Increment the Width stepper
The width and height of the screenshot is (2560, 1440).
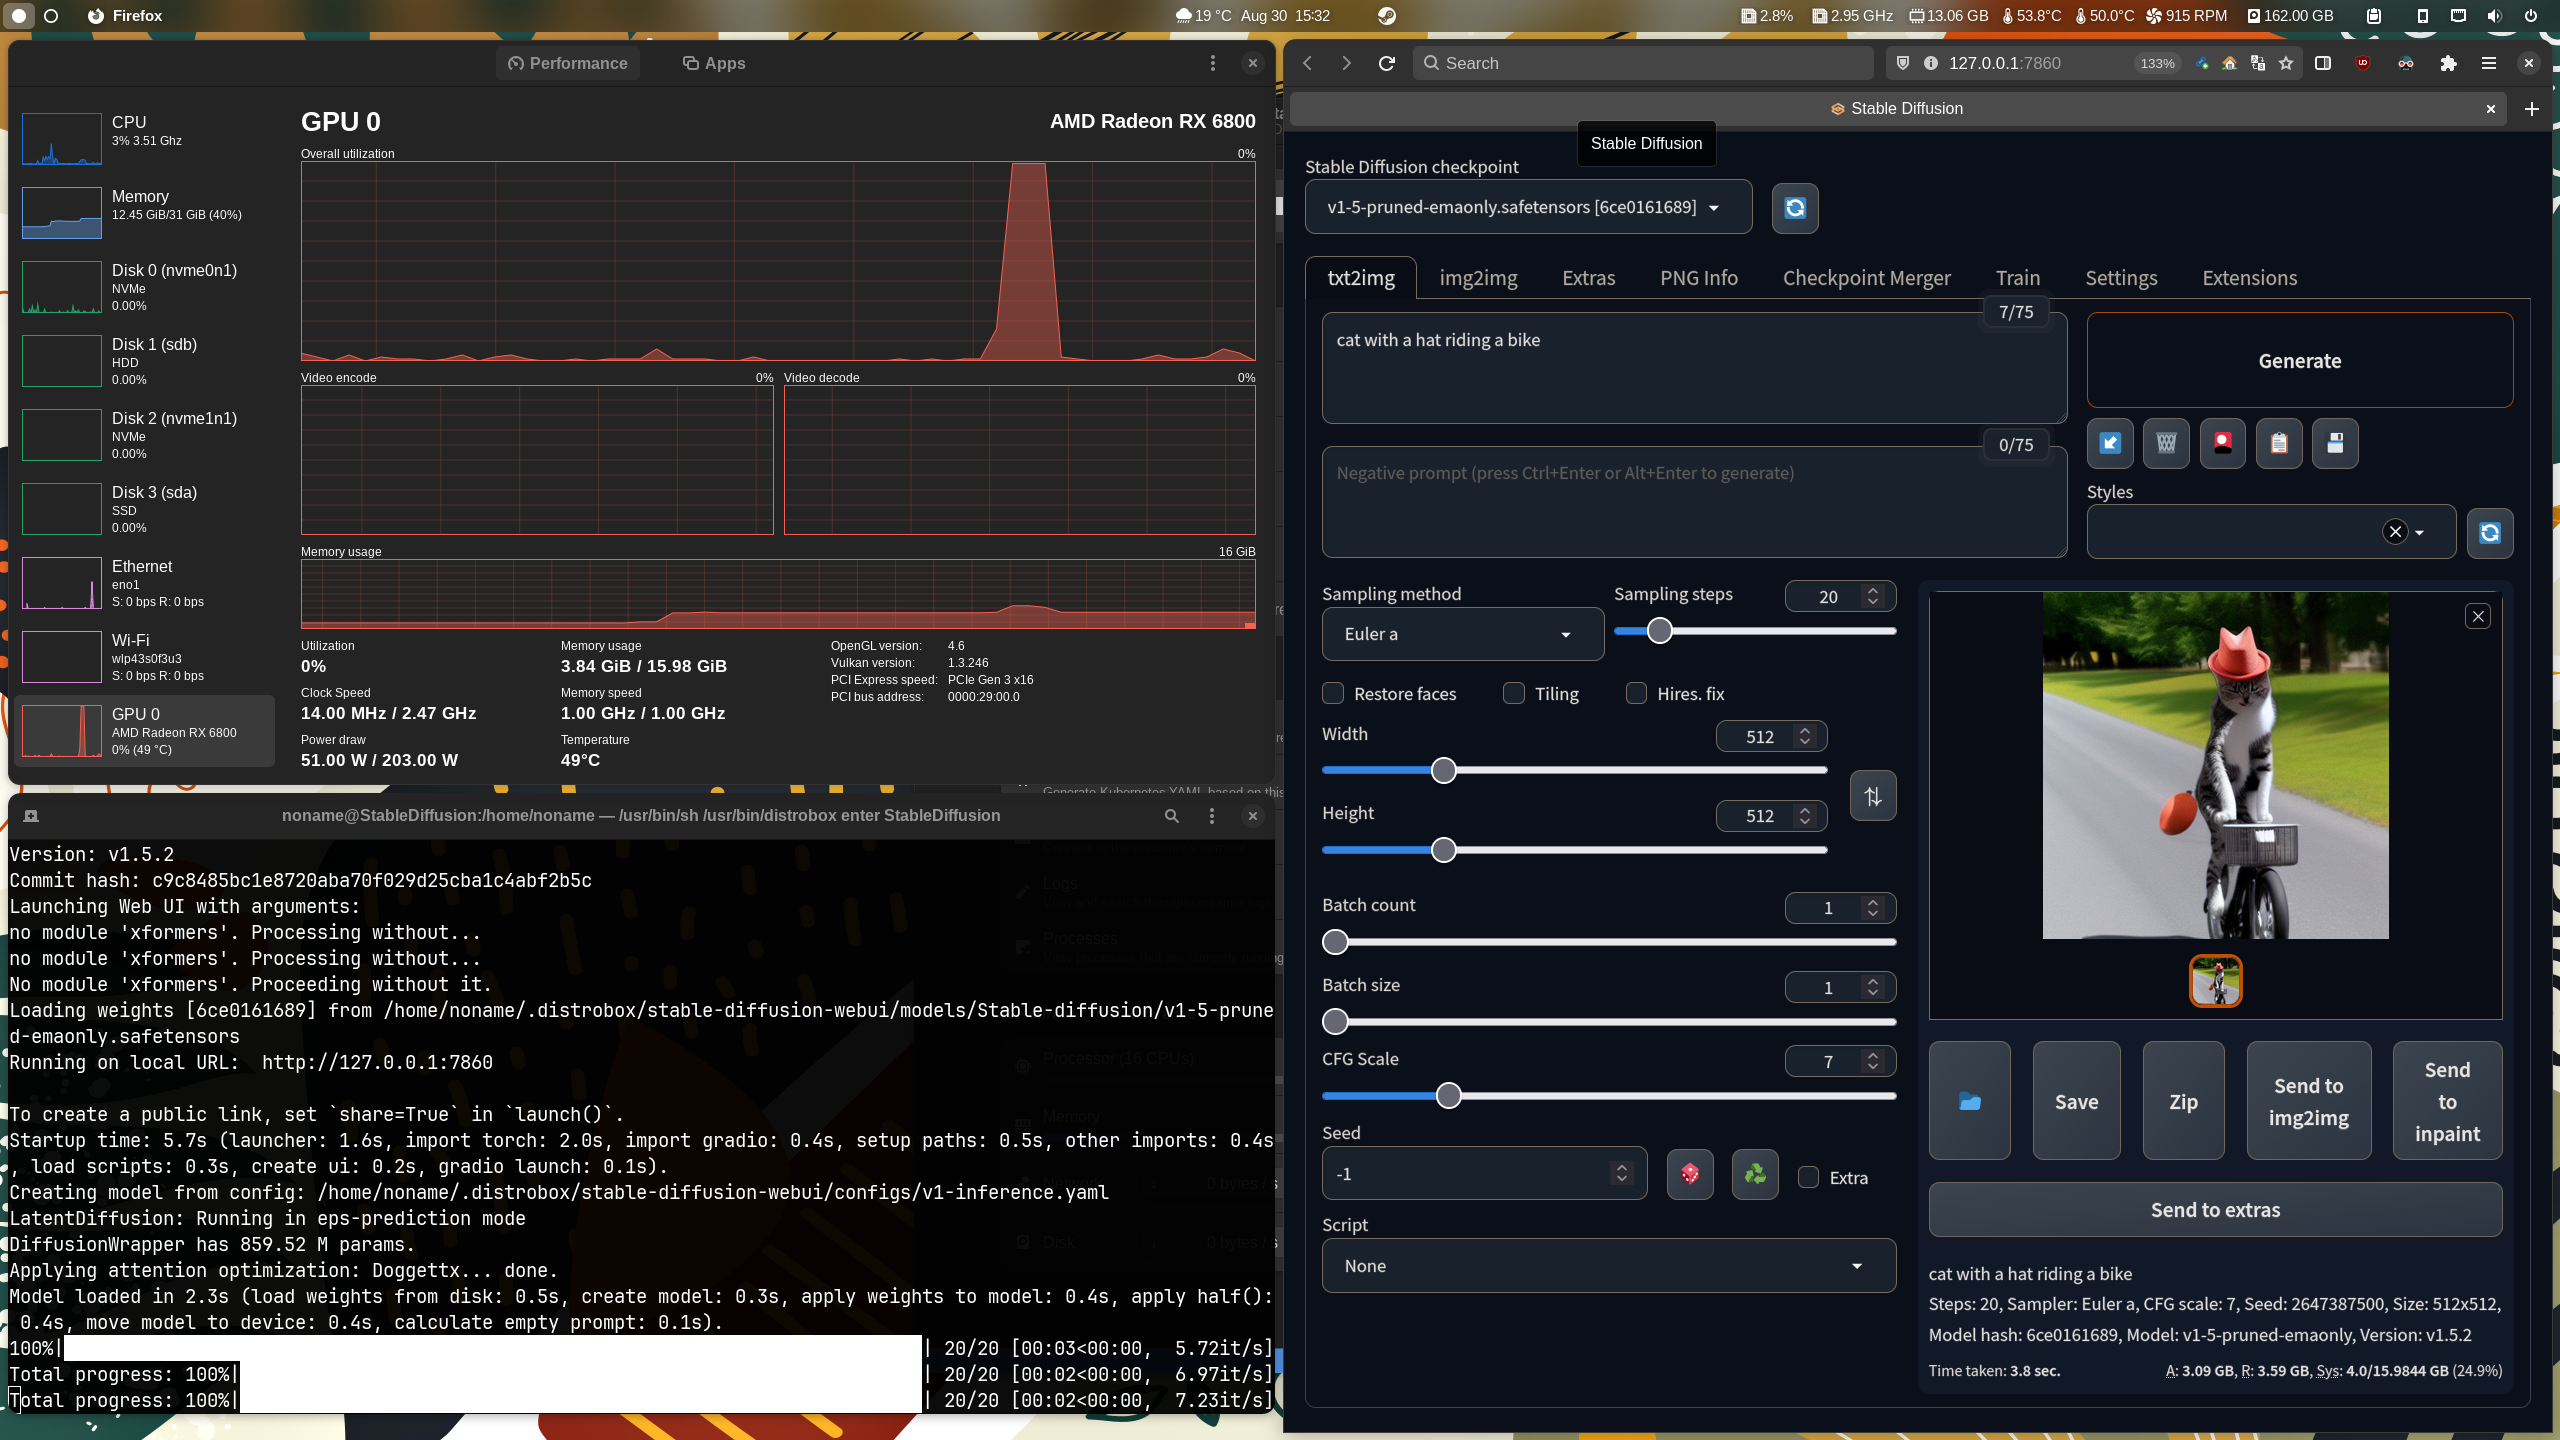point(1805,731)
